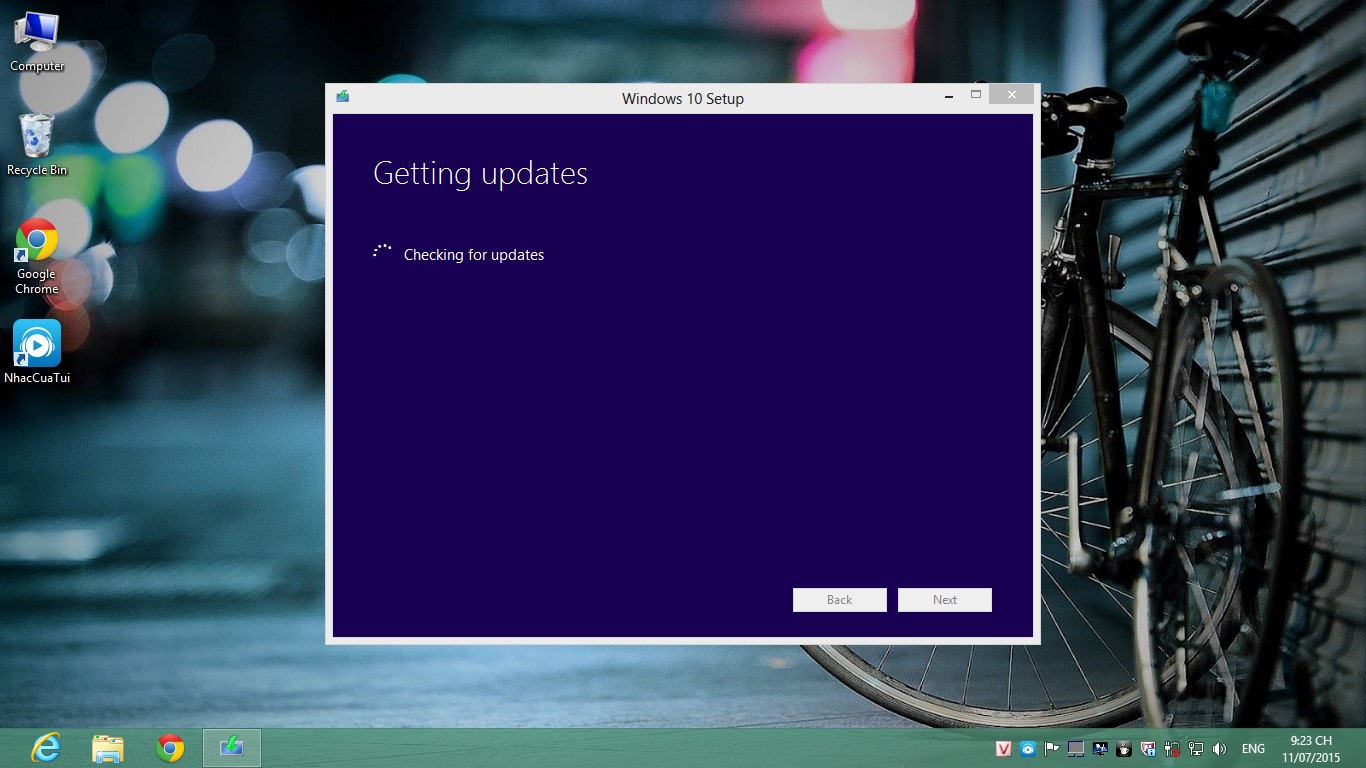This screenshot has height=768, width=1366.
Task: Click the 'Getting updates' heading
Action: [x=480, y=174]
